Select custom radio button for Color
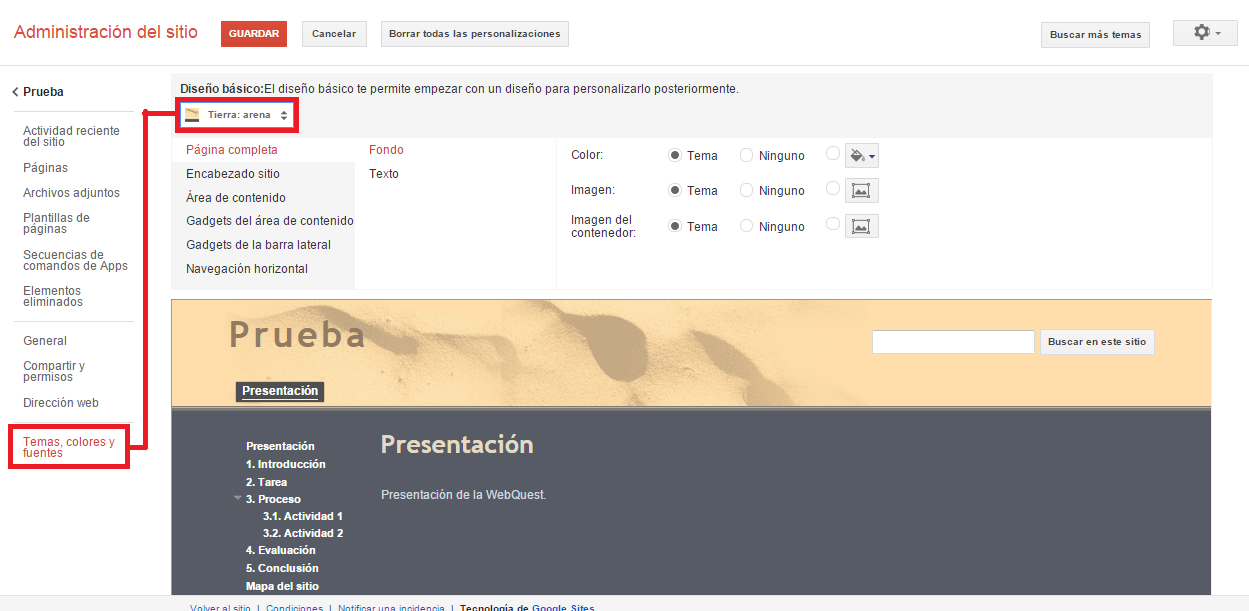 [833, 154]
